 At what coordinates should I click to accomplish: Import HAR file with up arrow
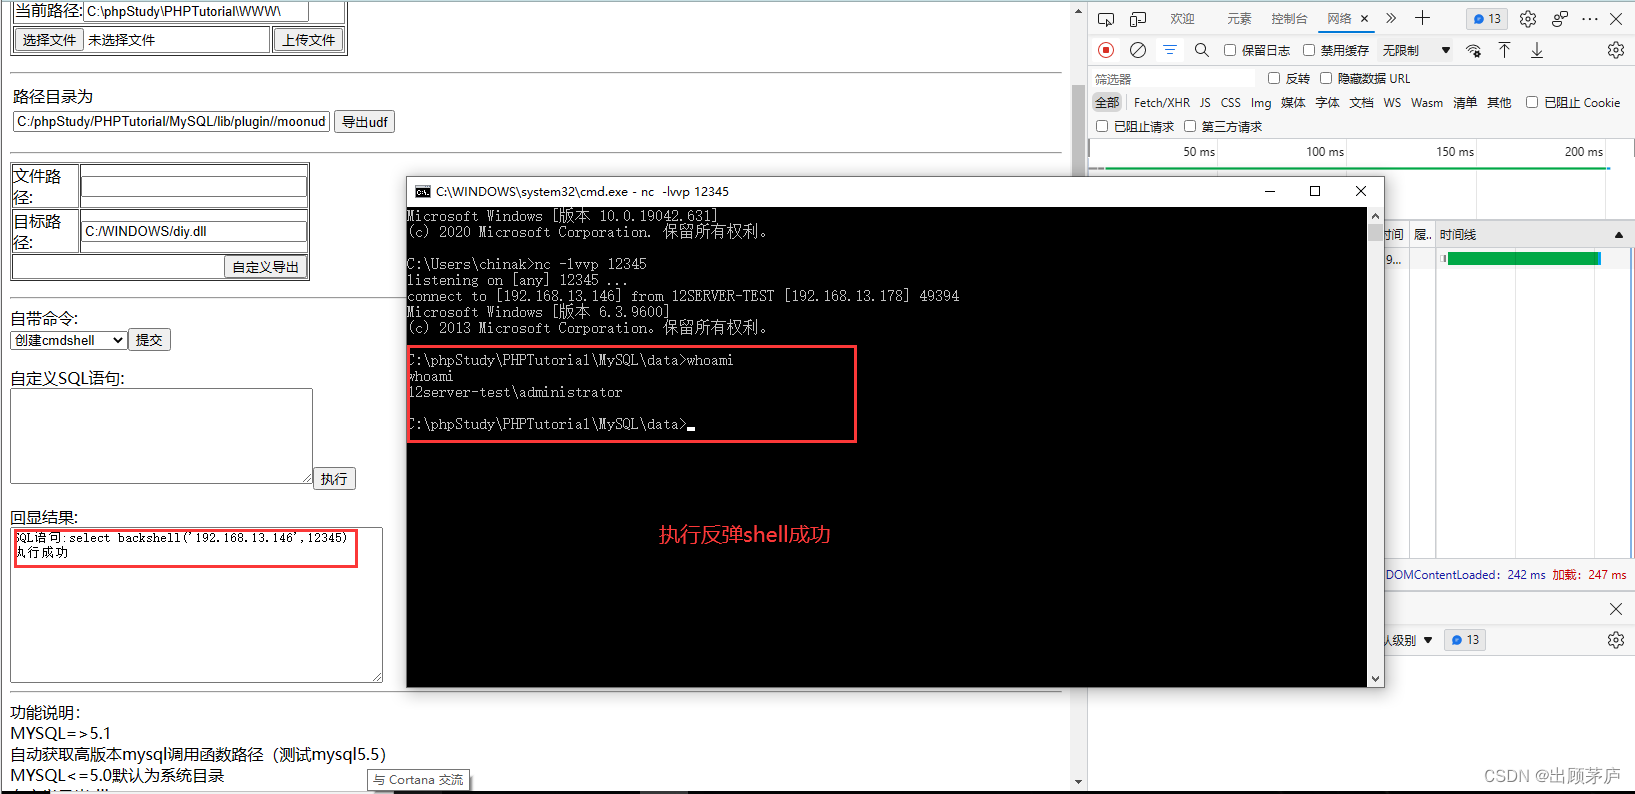tap(1505, 50)
